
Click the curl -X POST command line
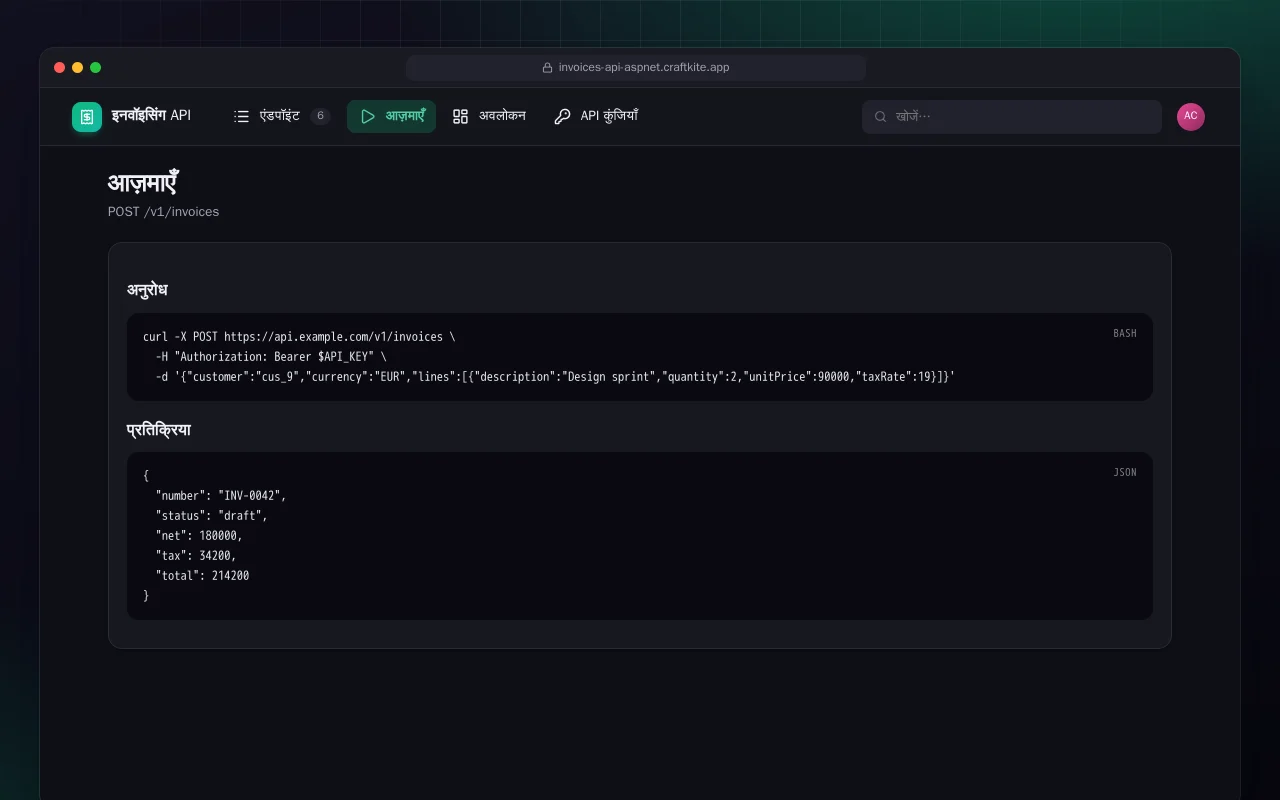click(x=299, y=337)
